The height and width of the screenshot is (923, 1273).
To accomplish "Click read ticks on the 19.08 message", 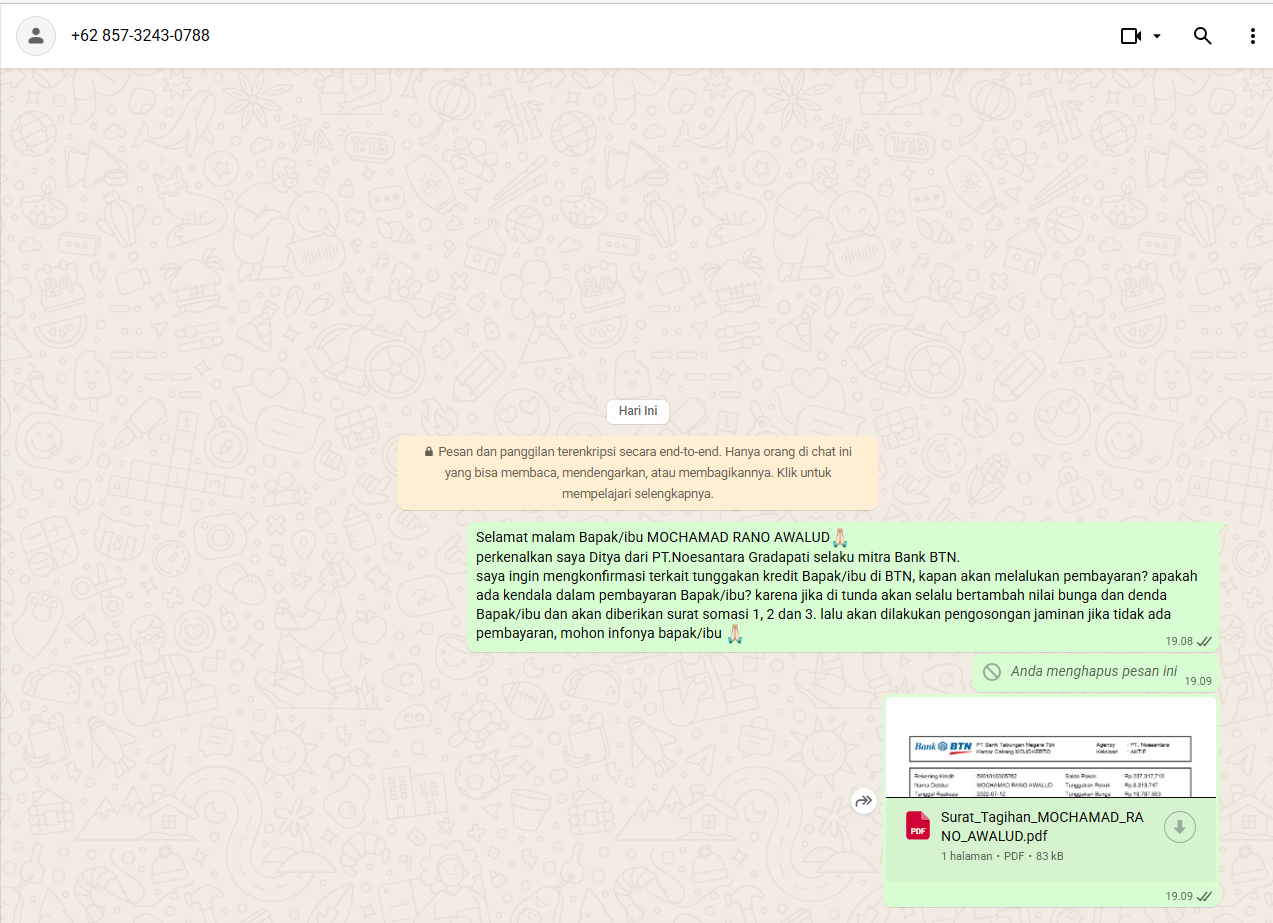I will (1204, 641).
